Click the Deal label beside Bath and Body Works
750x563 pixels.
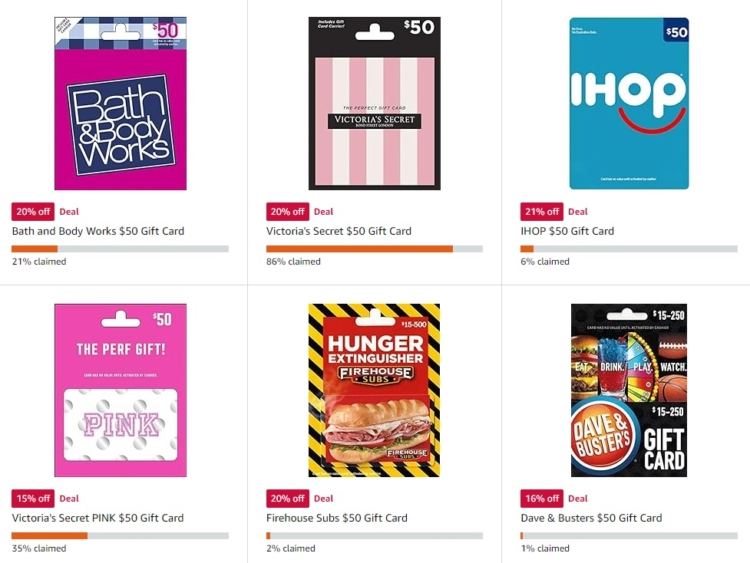coord(69,211)
